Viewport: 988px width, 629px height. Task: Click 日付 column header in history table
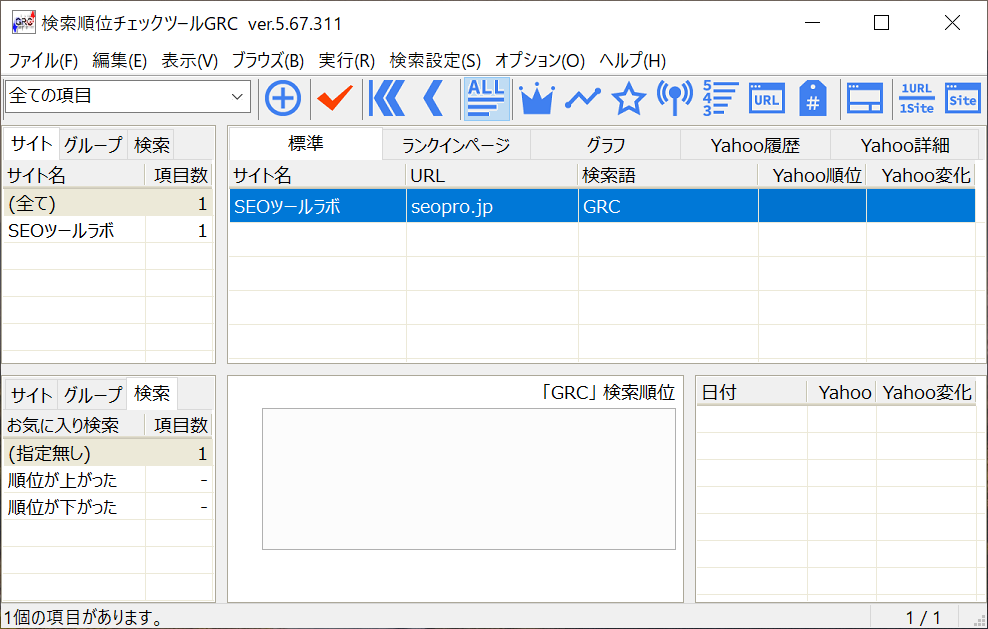coord(752,393)
